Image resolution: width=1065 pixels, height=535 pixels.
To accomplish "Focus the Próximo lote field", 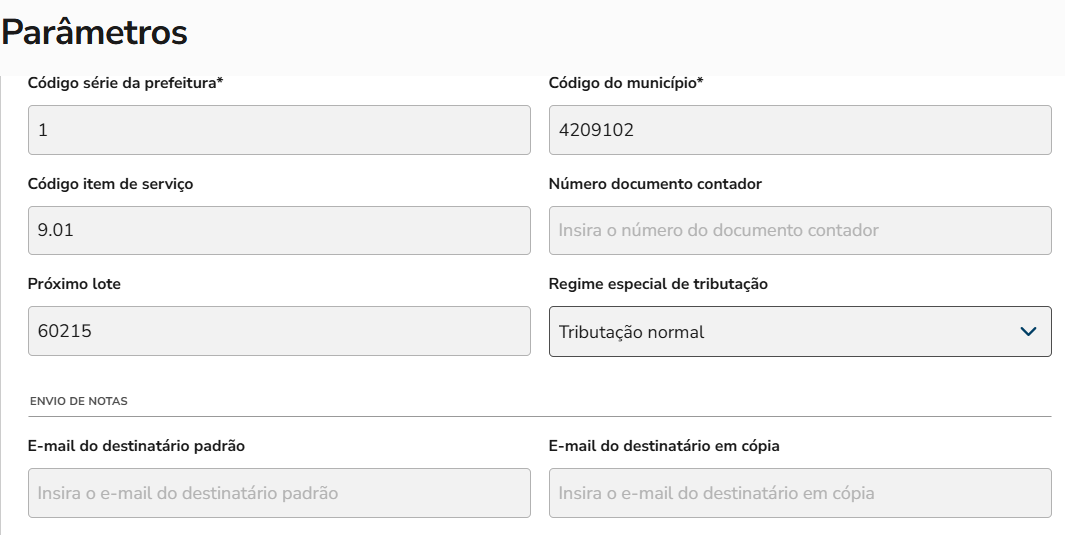I will [279, 332].
